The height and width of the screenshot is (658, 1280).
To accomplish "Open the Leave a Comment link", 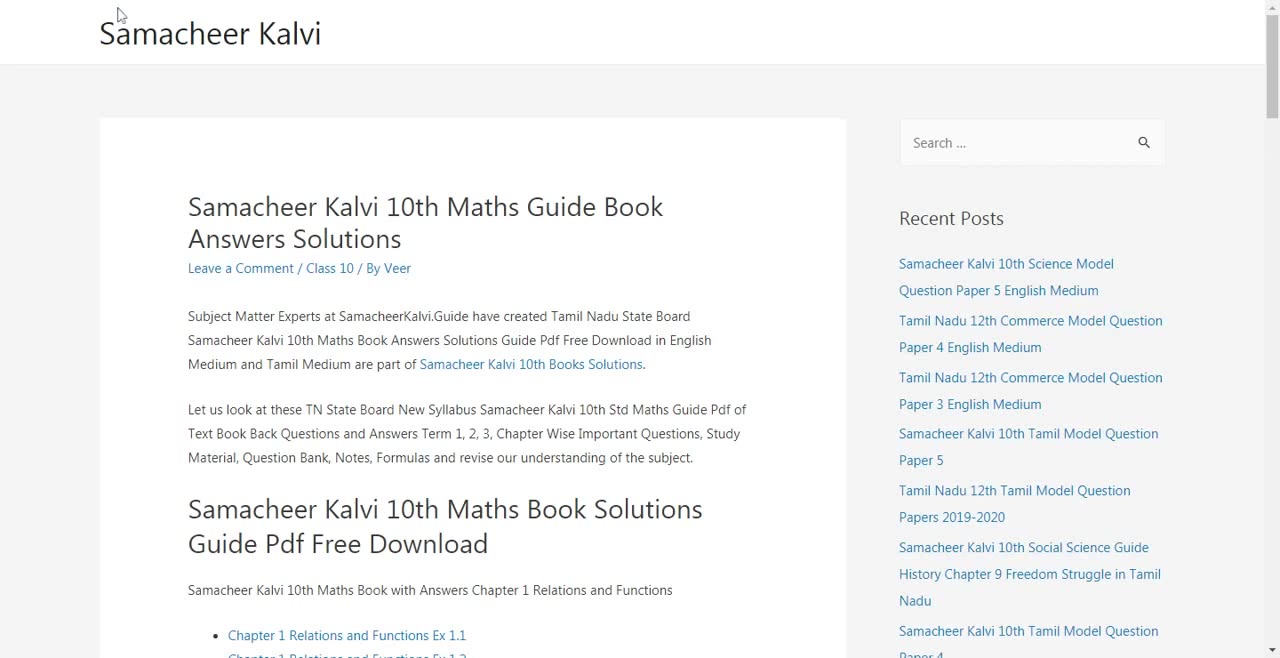I will coord(240,268).
